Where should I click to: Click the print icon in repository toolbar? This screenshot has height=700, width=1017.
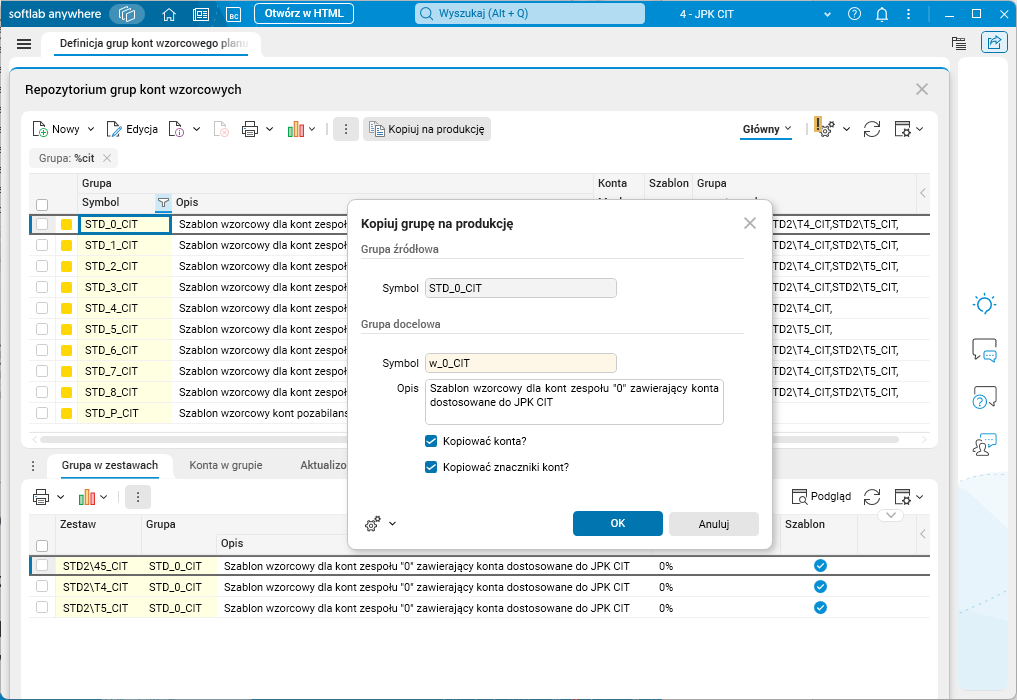pyautogui.click(x=250, y=129)
